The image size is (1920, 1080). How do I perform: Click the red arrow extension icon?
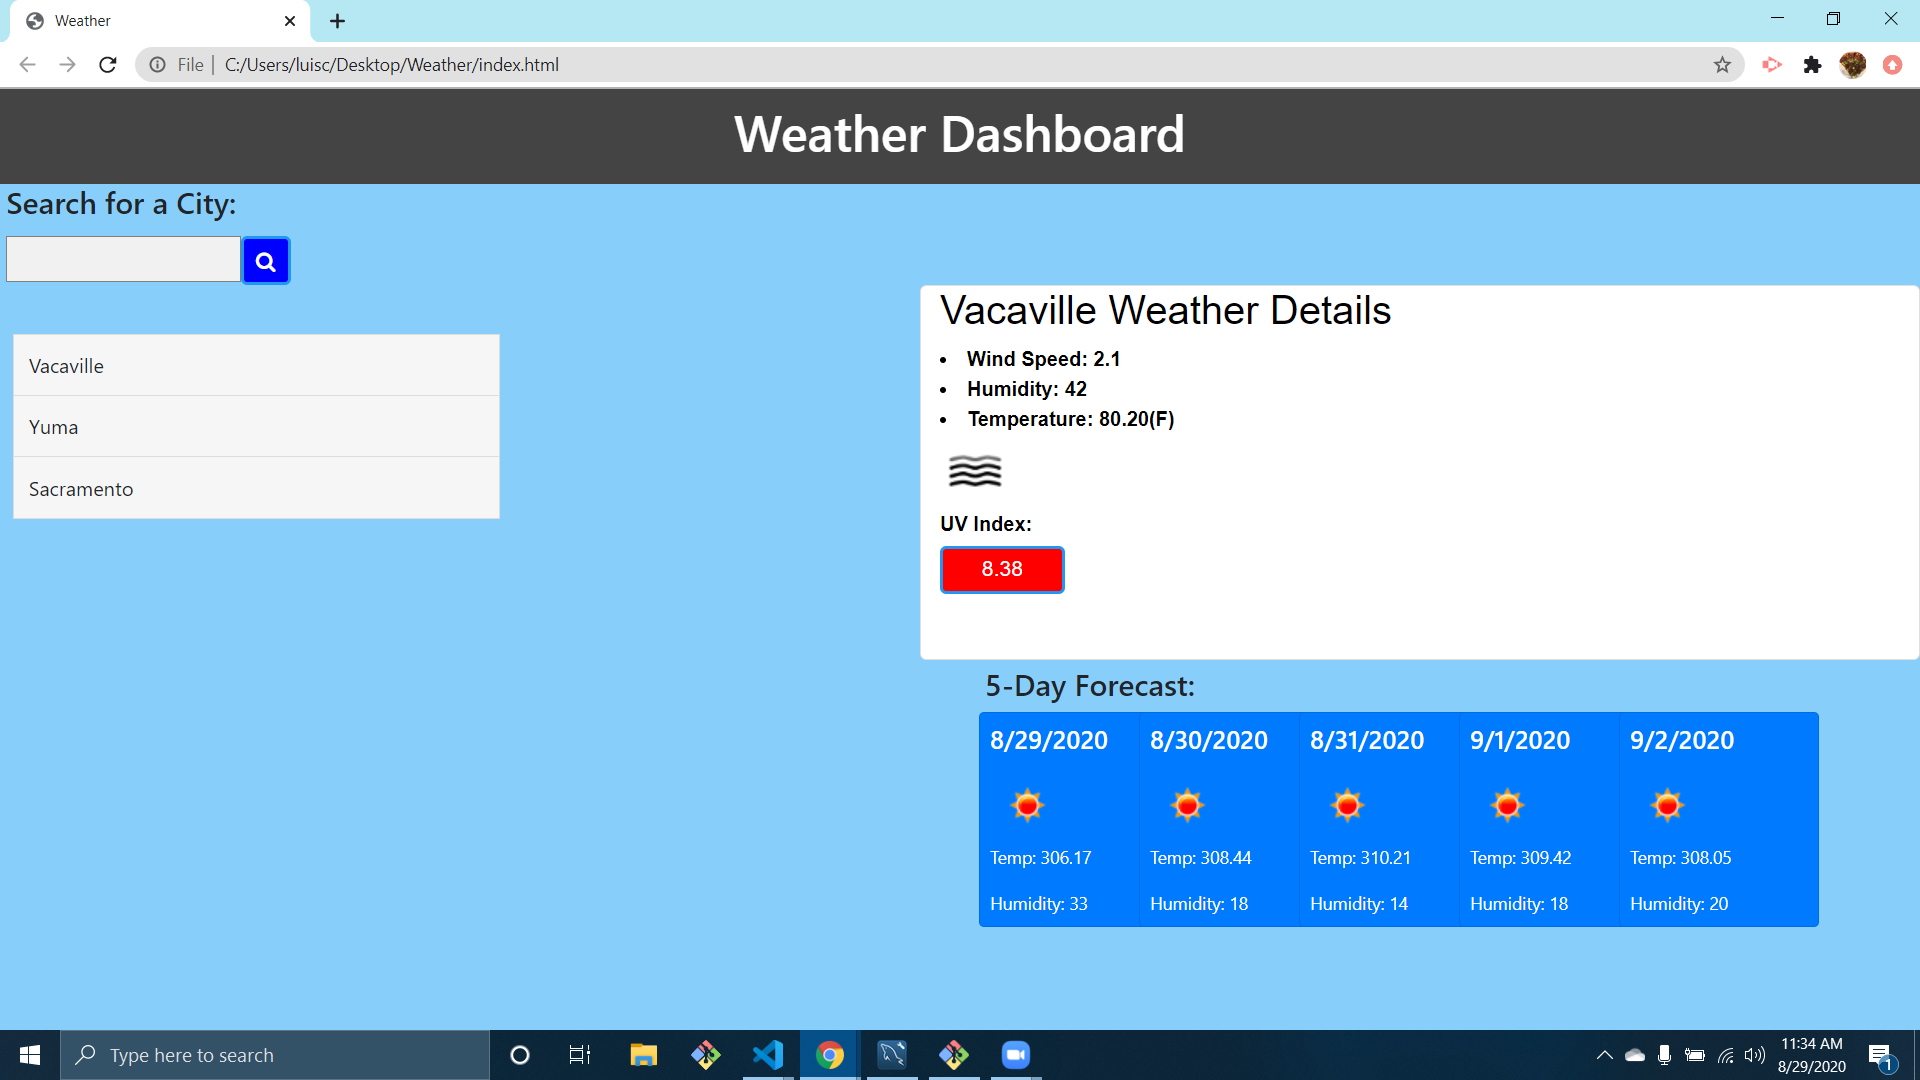coord(1772,65)
